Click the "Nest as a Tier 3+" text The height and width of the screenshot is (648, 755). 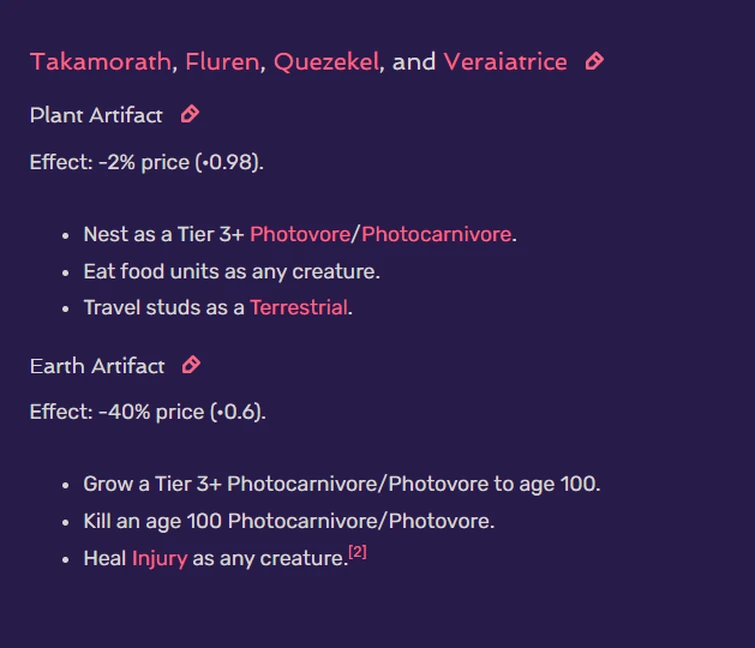164,235
